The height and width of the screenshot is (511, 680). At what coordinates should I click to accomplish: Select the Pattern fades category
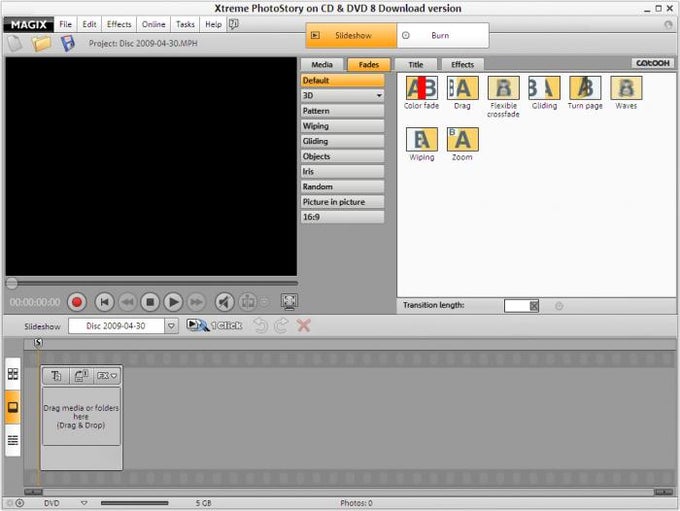(x=342, y=111)
